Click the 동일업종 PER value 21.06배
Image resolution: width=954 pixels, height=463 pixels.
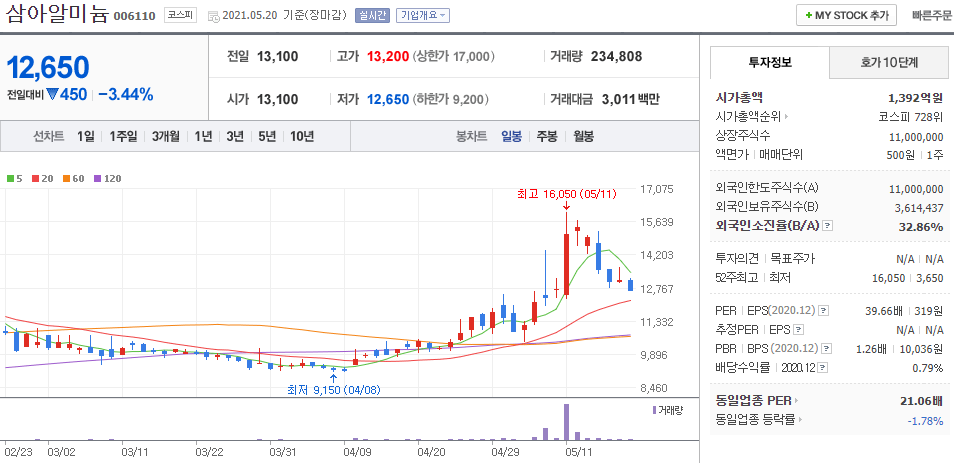point(921,400)
